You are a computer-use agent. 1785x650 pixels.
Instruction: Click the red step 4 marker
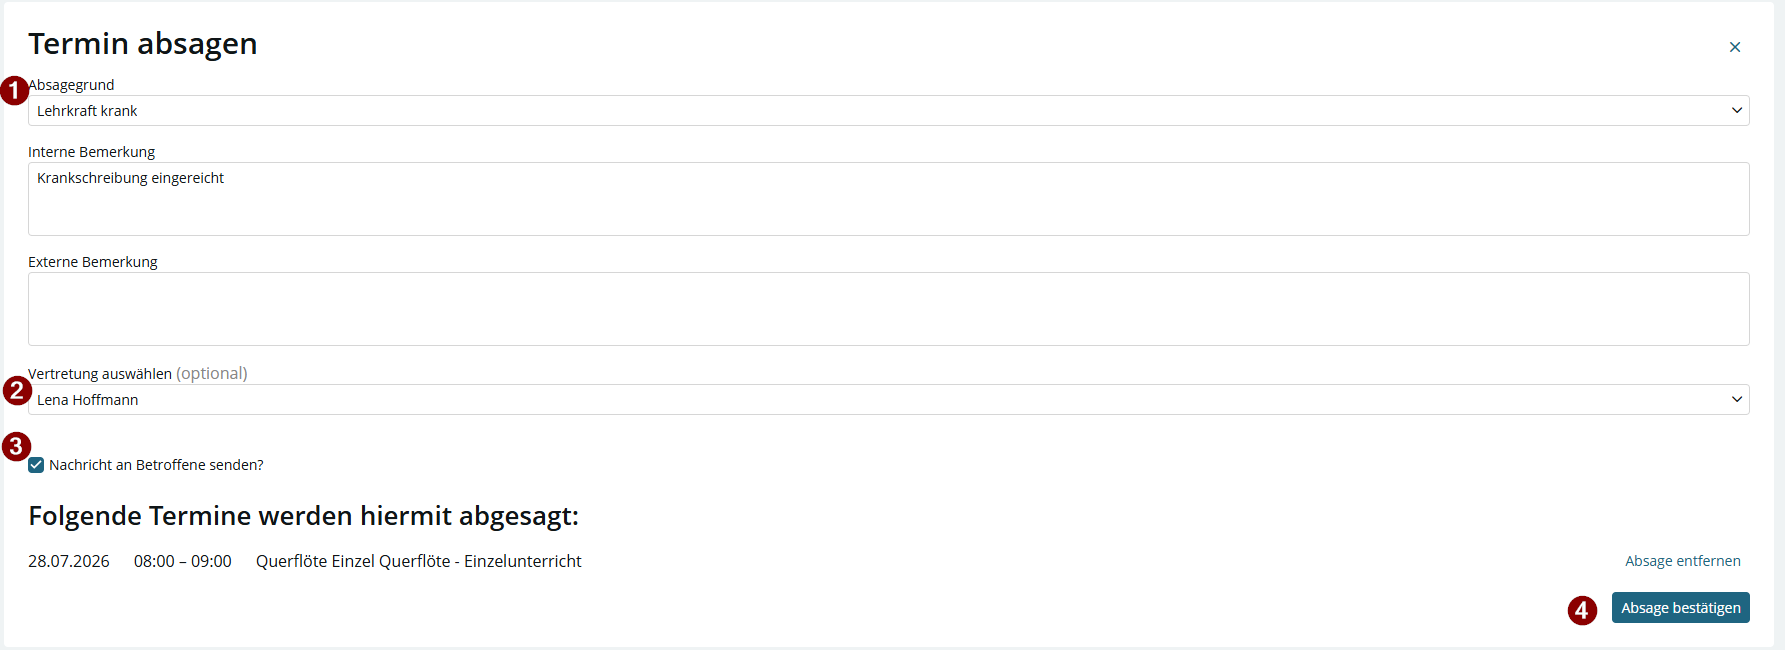(1582, 610)
